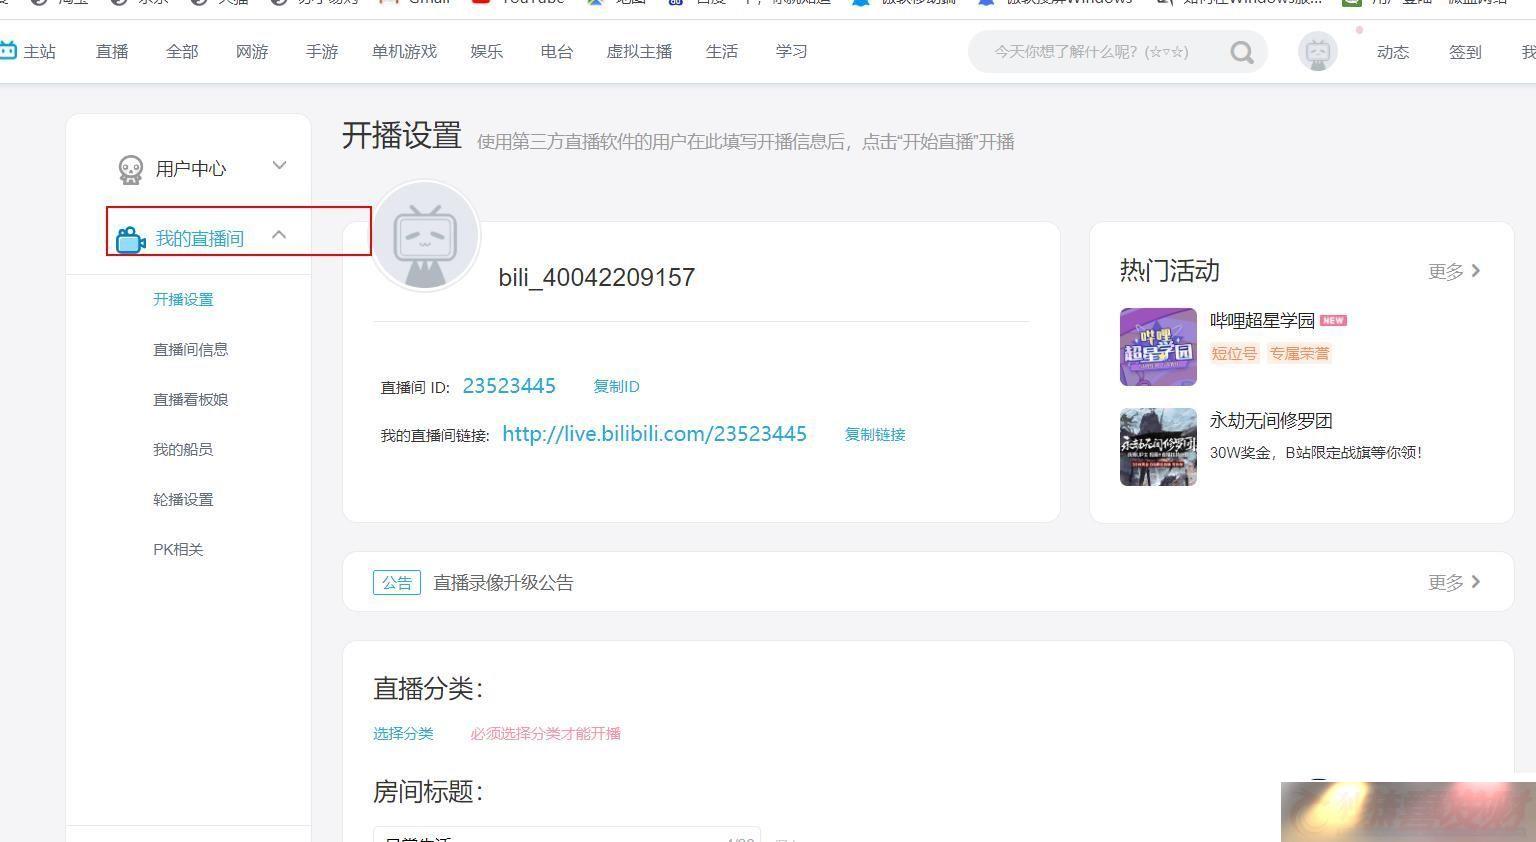
Task: Open the user avatar in top bar
Action: 1317,51
